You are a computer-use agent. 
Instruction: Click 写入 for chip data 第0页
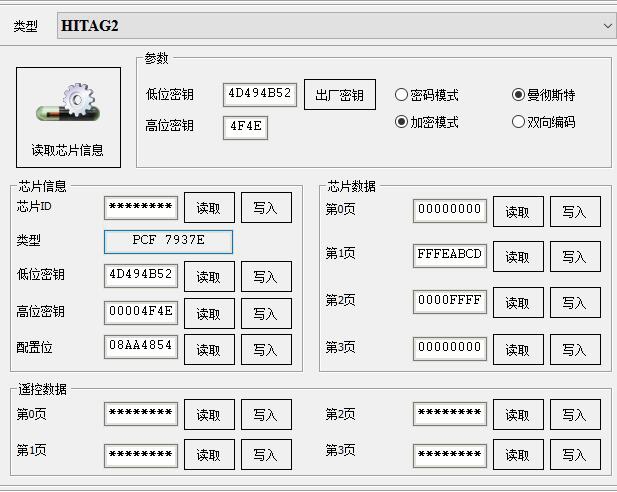point(575,212)
